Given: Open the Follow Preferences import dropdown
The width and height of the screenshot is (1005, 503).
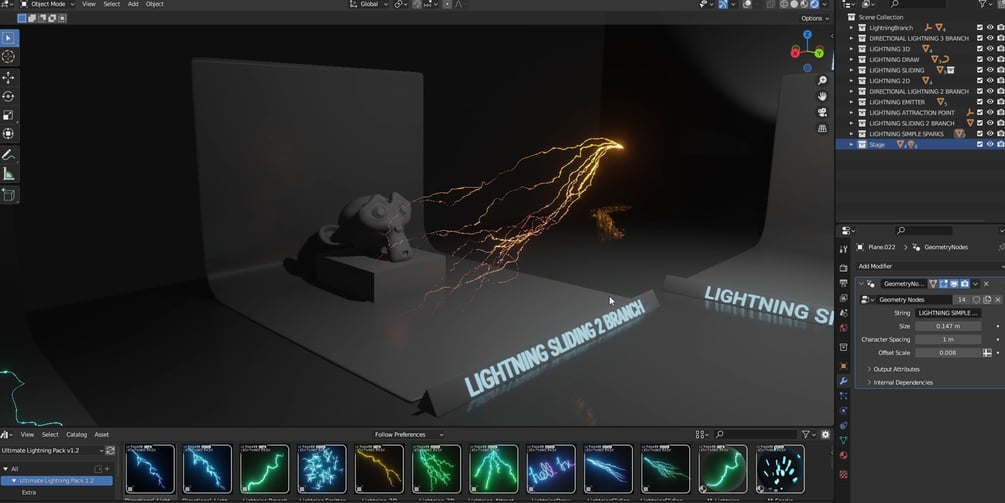Looking at the screenshot, I should (409, 434).
